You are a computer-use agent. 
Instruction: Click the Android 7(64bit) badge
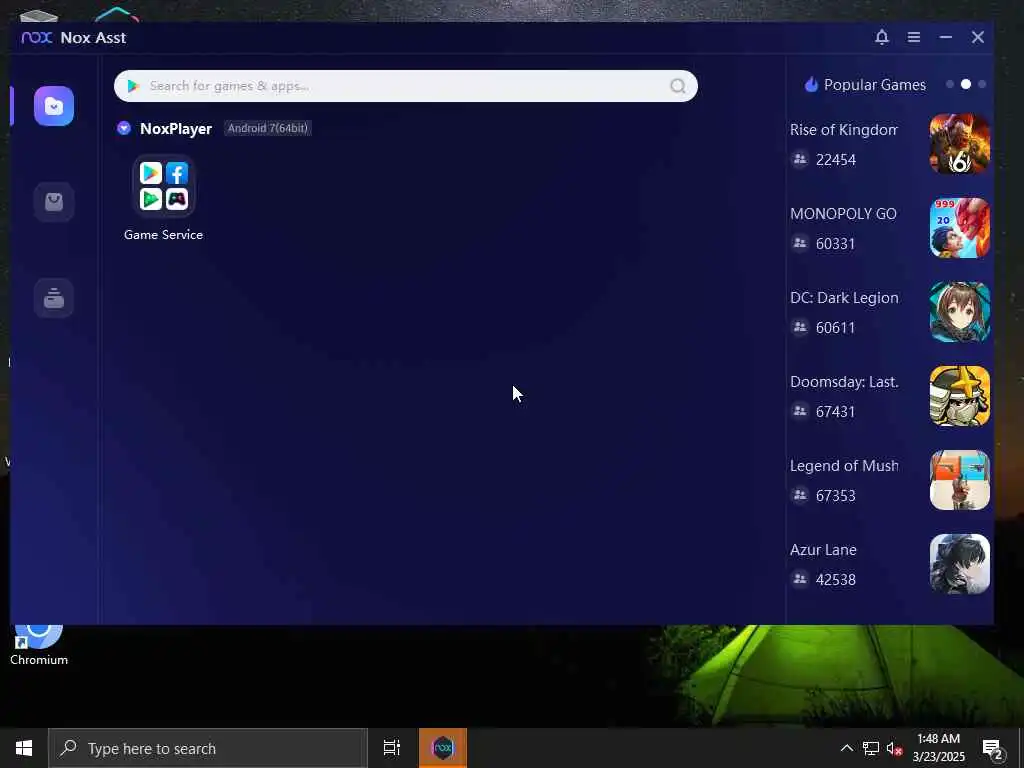[268, 129]
